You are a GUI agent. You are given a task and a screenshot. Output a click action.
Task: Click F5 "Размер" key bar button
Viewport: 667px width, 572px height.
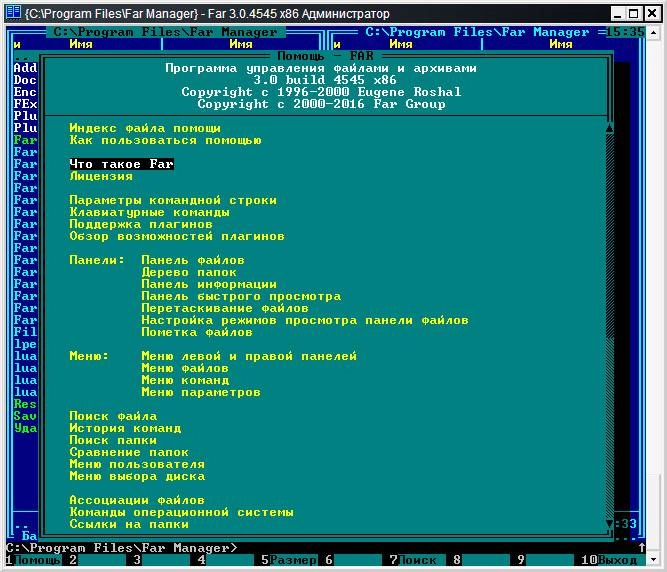tap(289, 560)
